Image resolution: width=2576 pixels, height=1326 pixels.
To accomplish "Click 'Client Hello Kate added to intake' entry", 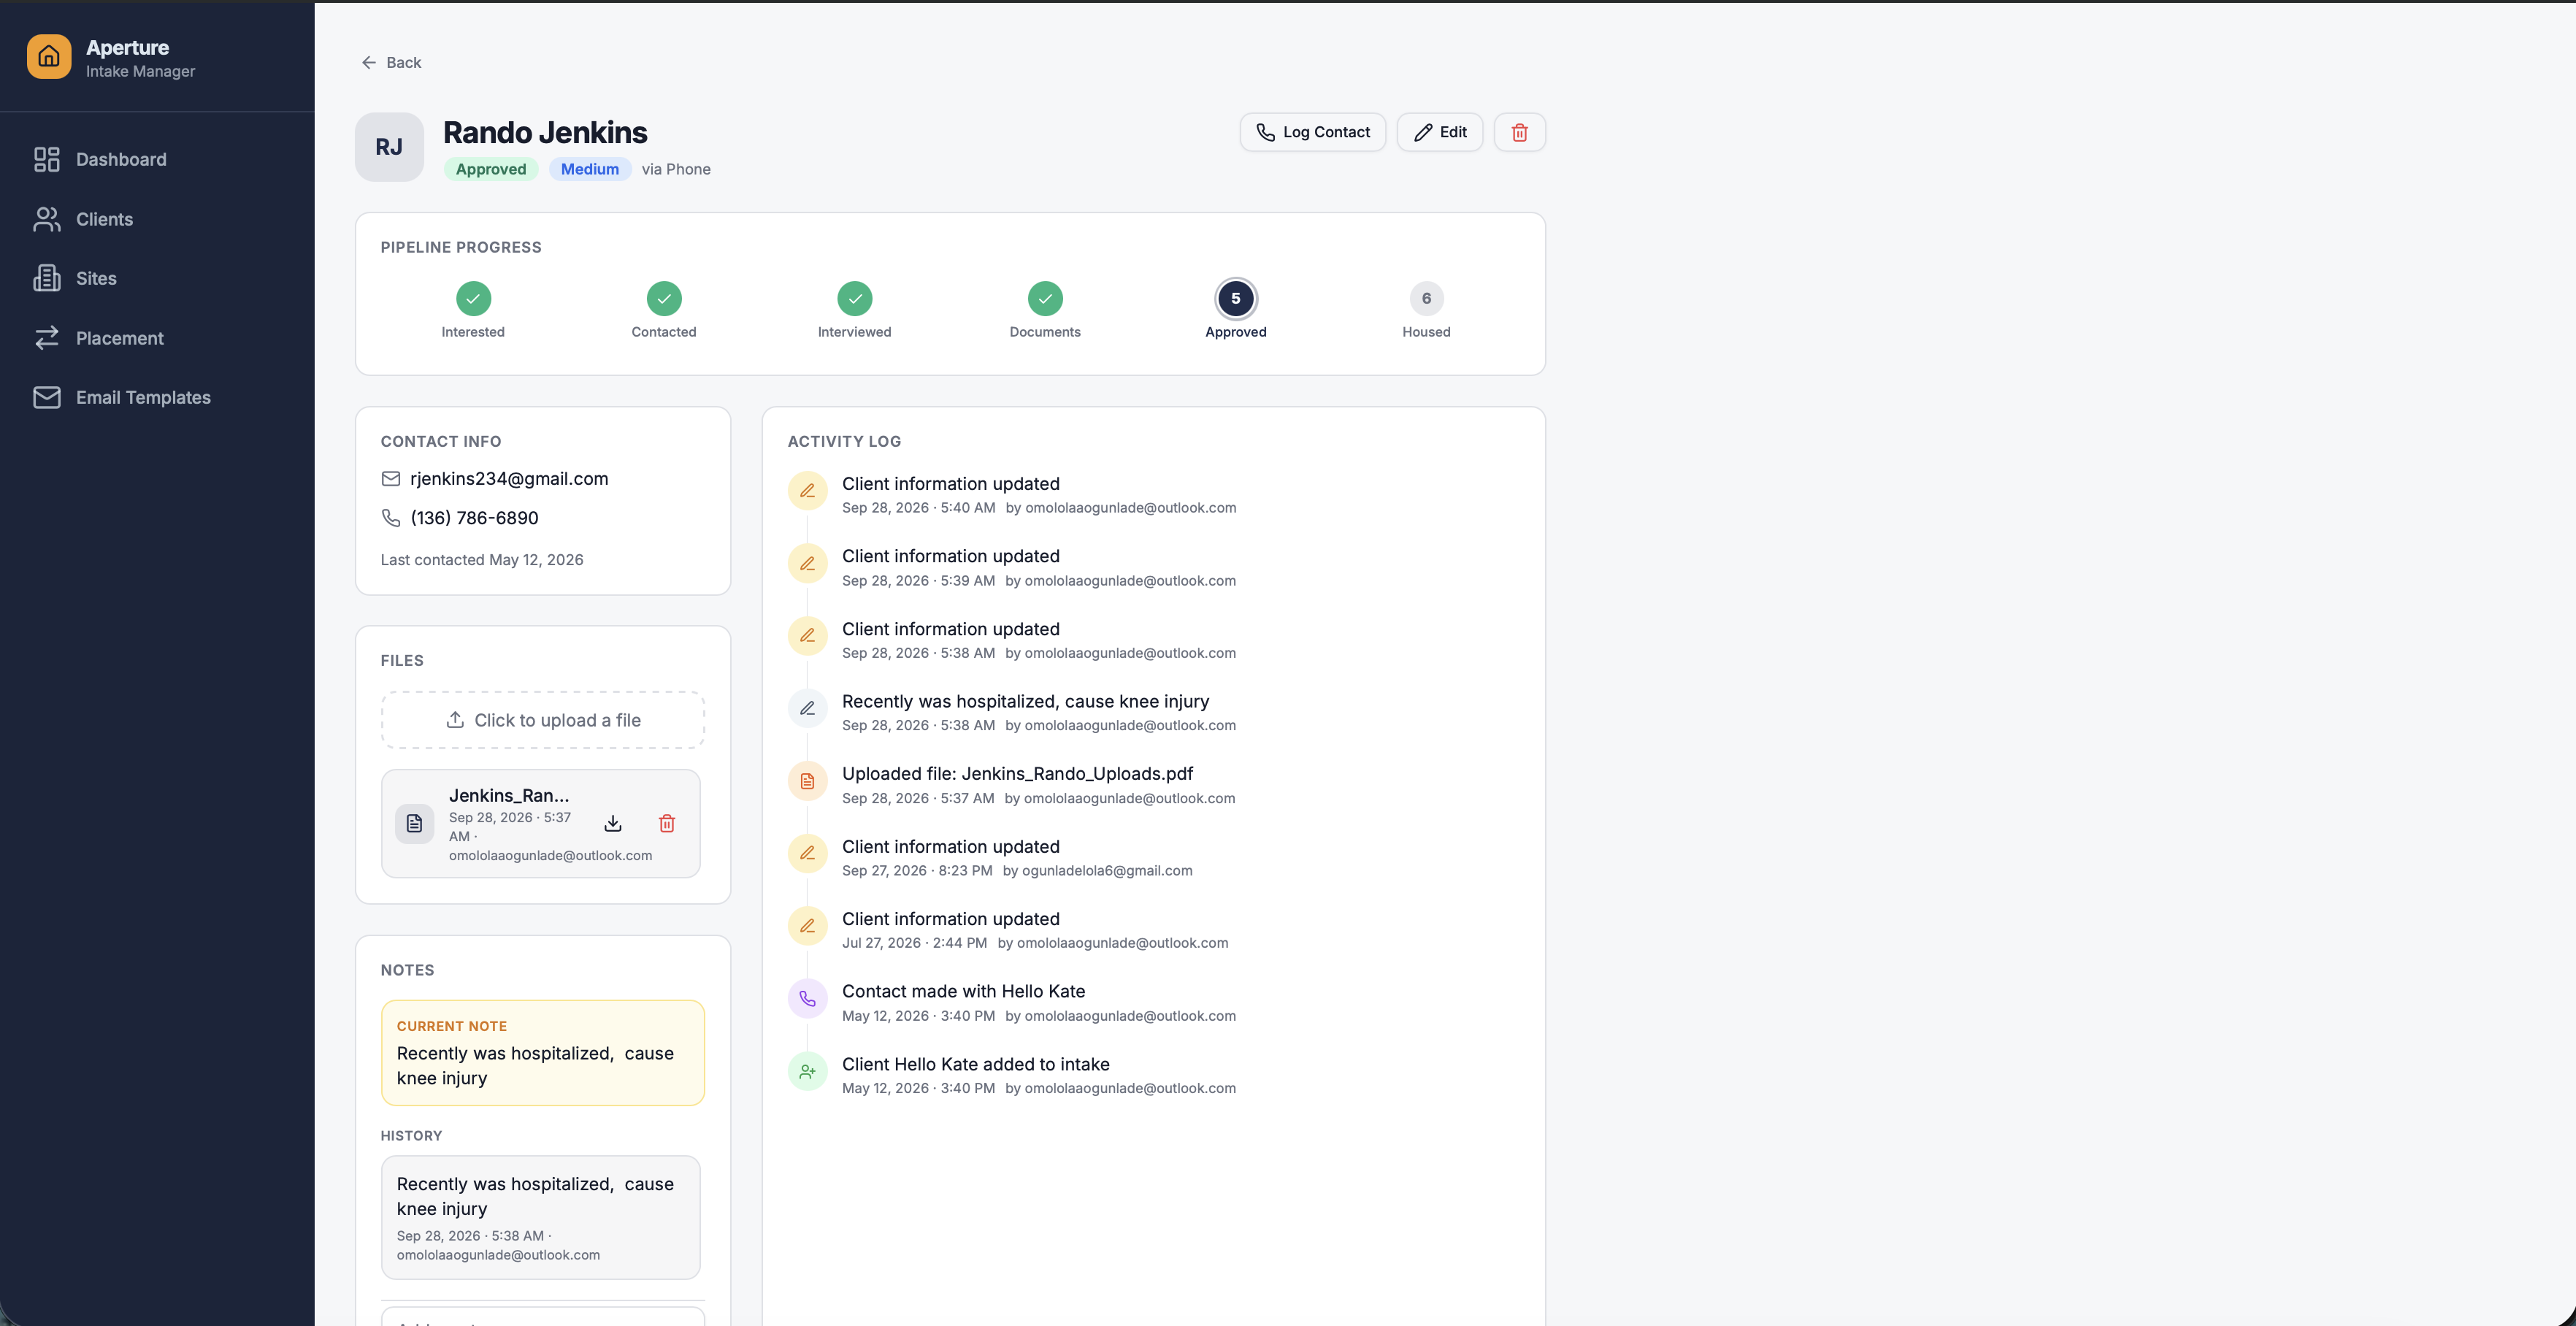I will coord(976,1065).
